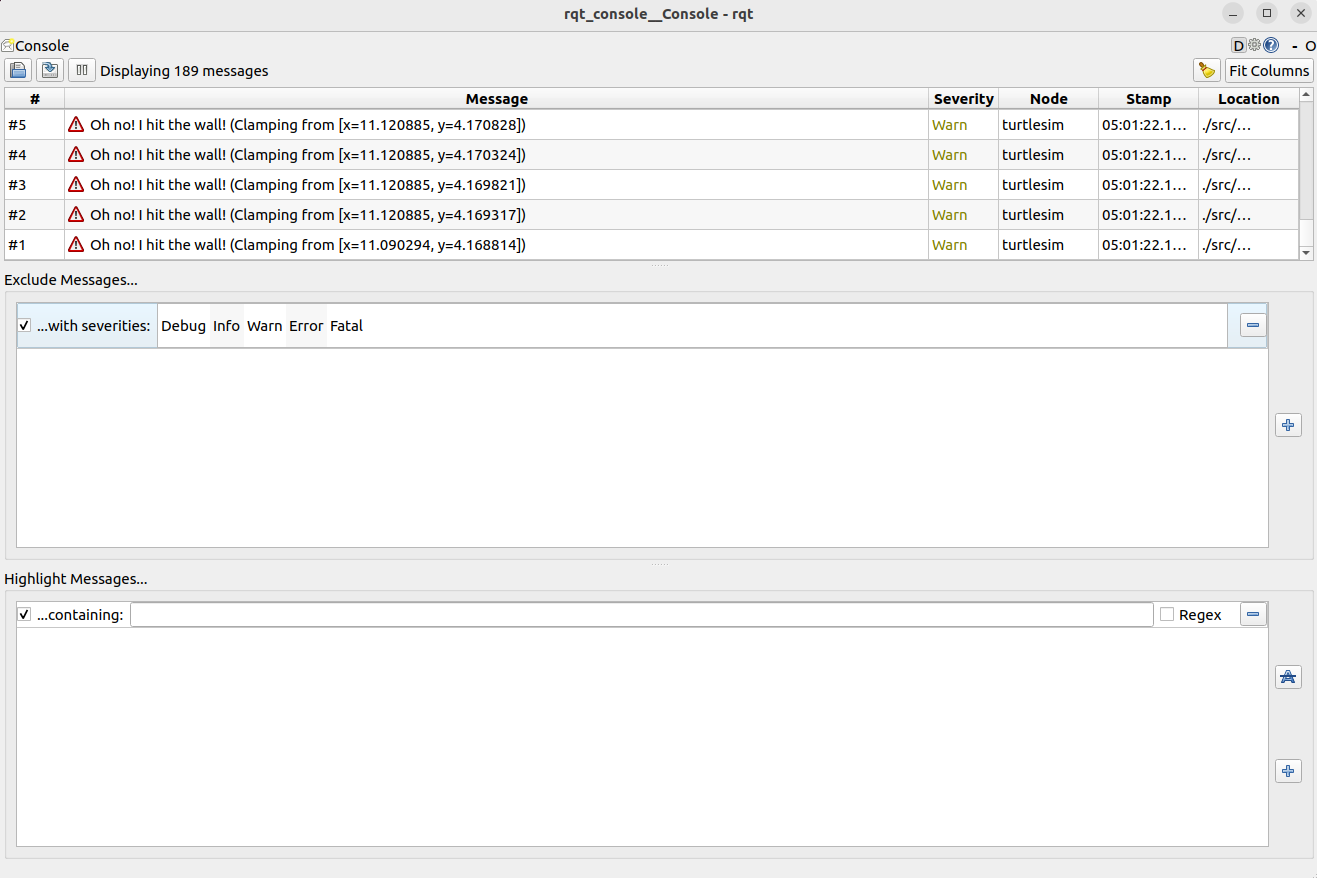1317x878 pixels.
Task: Sort by the Severity column header
Action: coord(964,99)
